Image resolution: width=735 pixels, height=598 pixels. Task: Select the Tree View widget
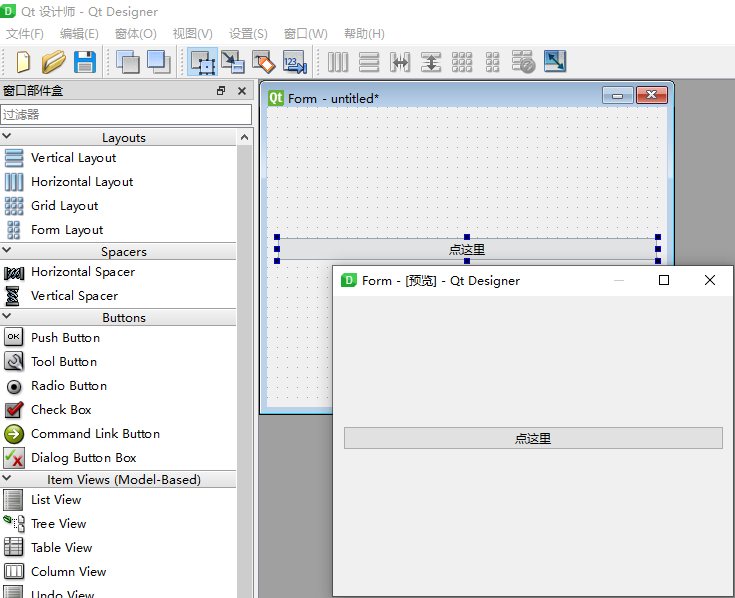119,523
